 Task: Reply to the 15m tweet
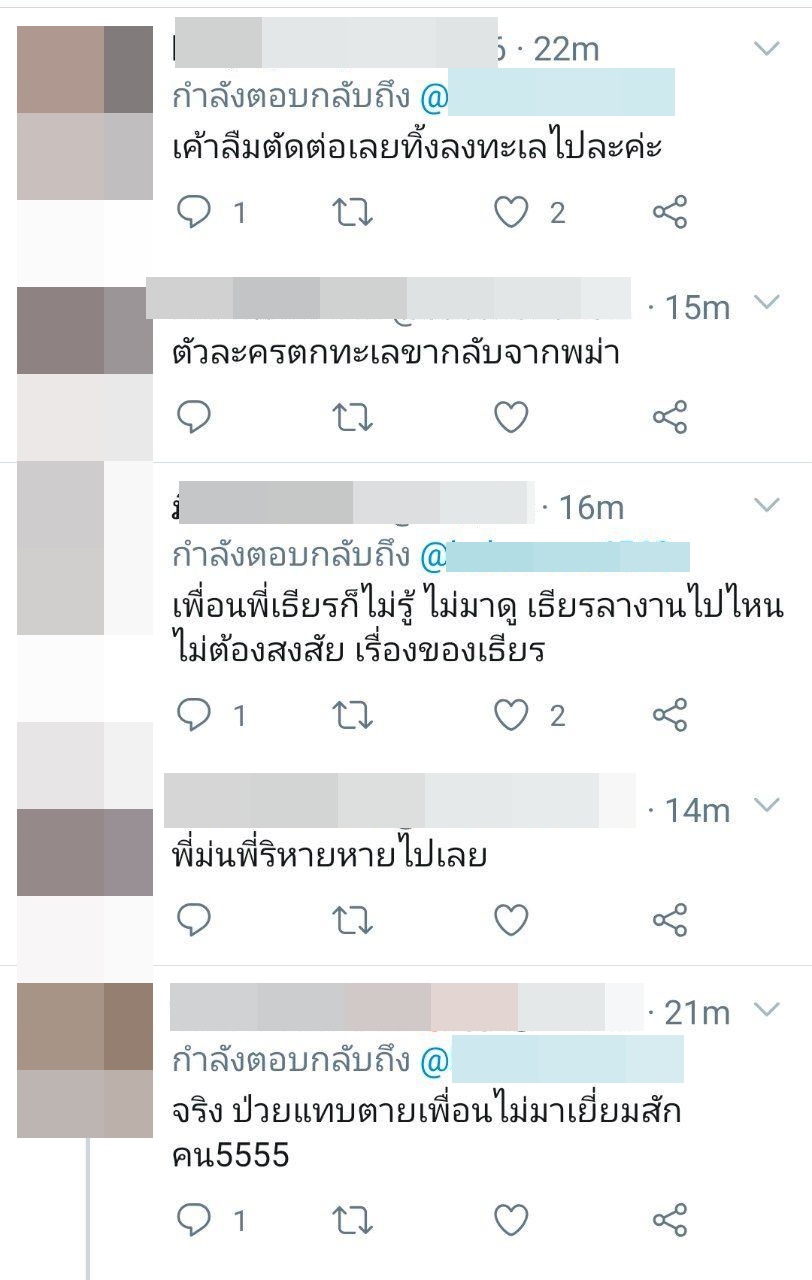coord(193,416)
